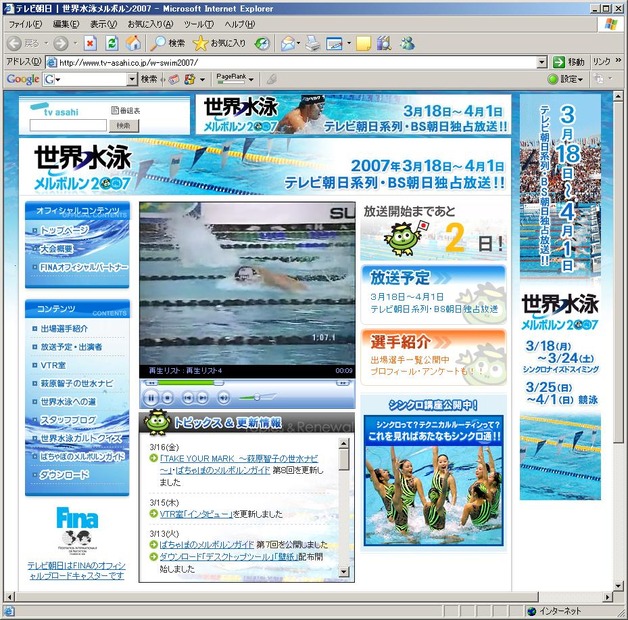Image resolution: width=628 pixels, height=620 pixels.
Task: Open the Mail envelope icon
Action: (288, 43)
